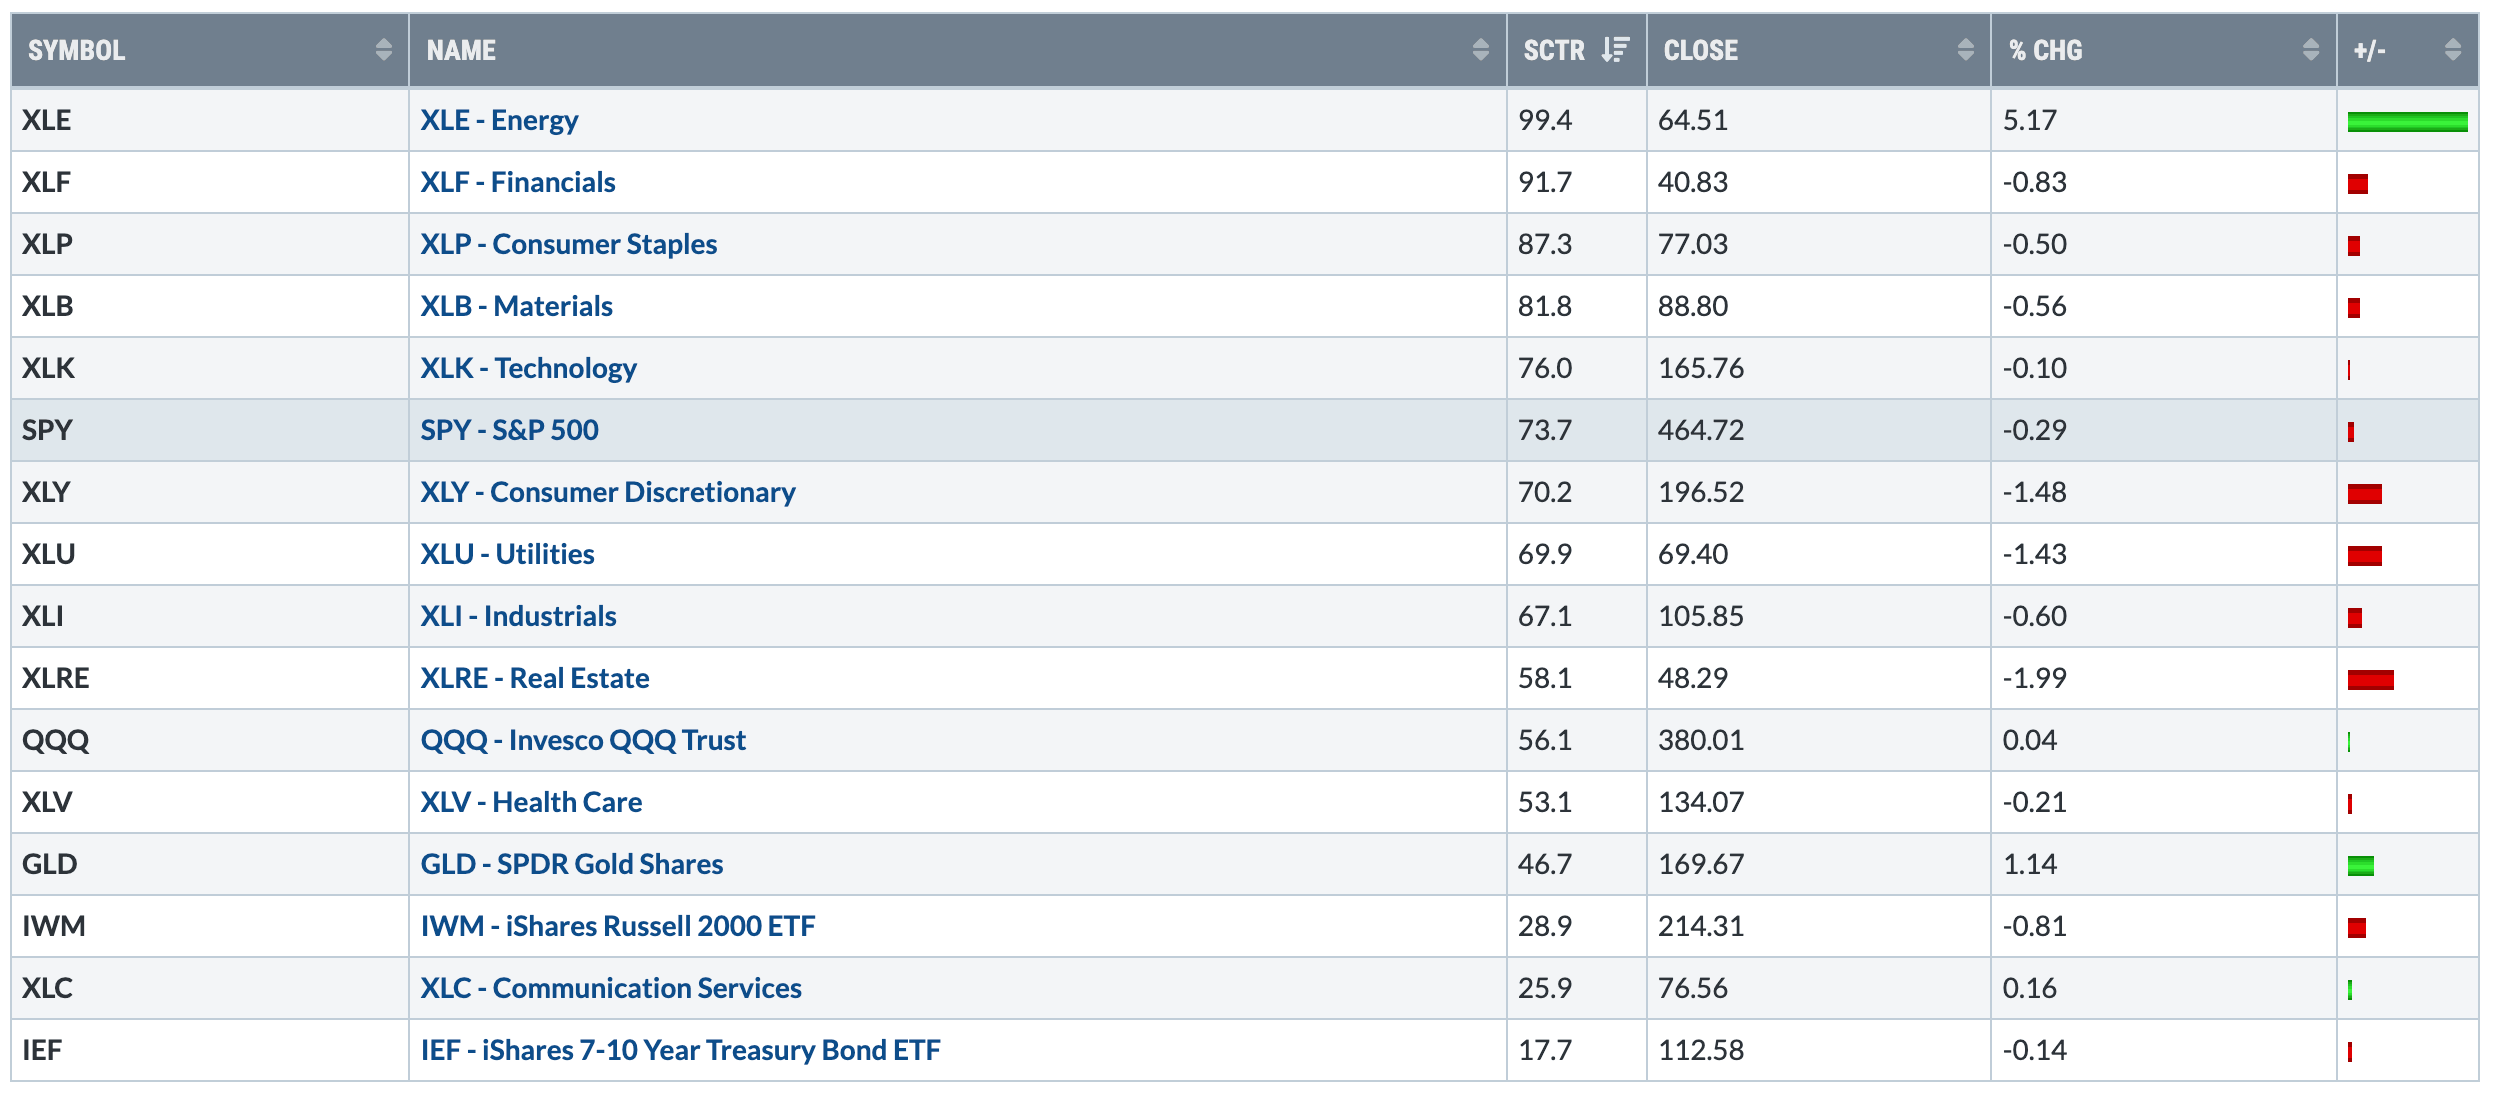Open the XLE - Energy link
Viewport: 2496px width, 1096px height.
[x=499, y=121]
